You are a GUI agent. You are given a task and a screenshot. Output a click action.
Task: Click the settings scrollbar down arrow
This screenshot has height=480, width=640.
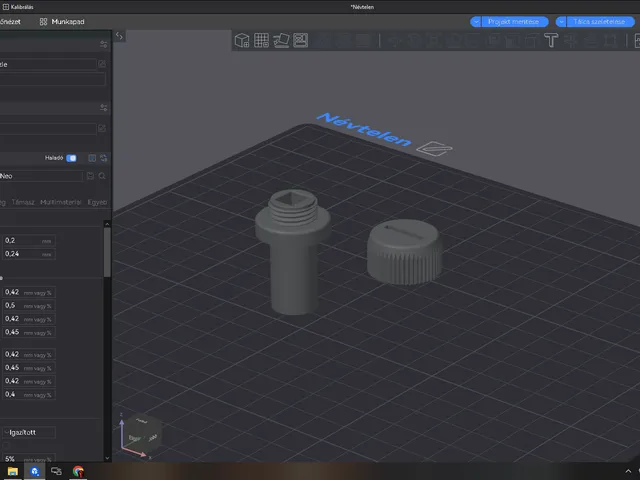[107, 458]
